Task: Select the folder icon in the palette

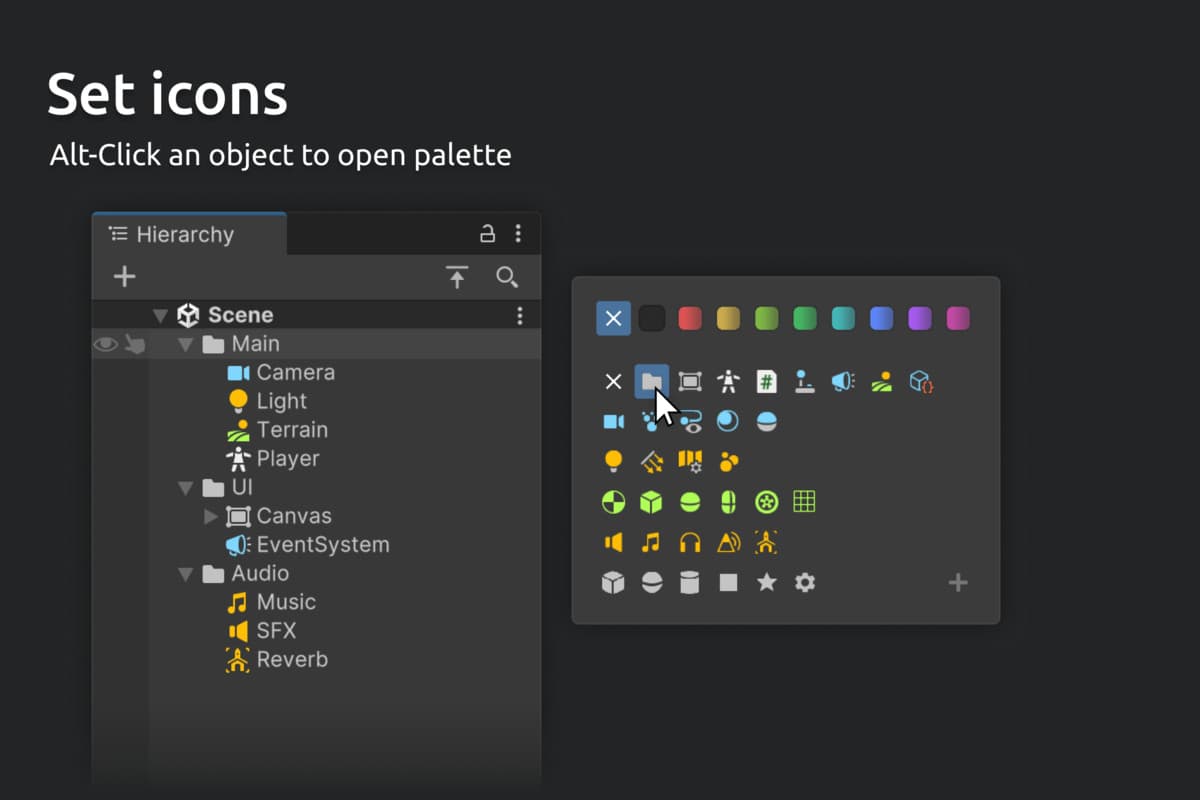Action: coord(651,381)
